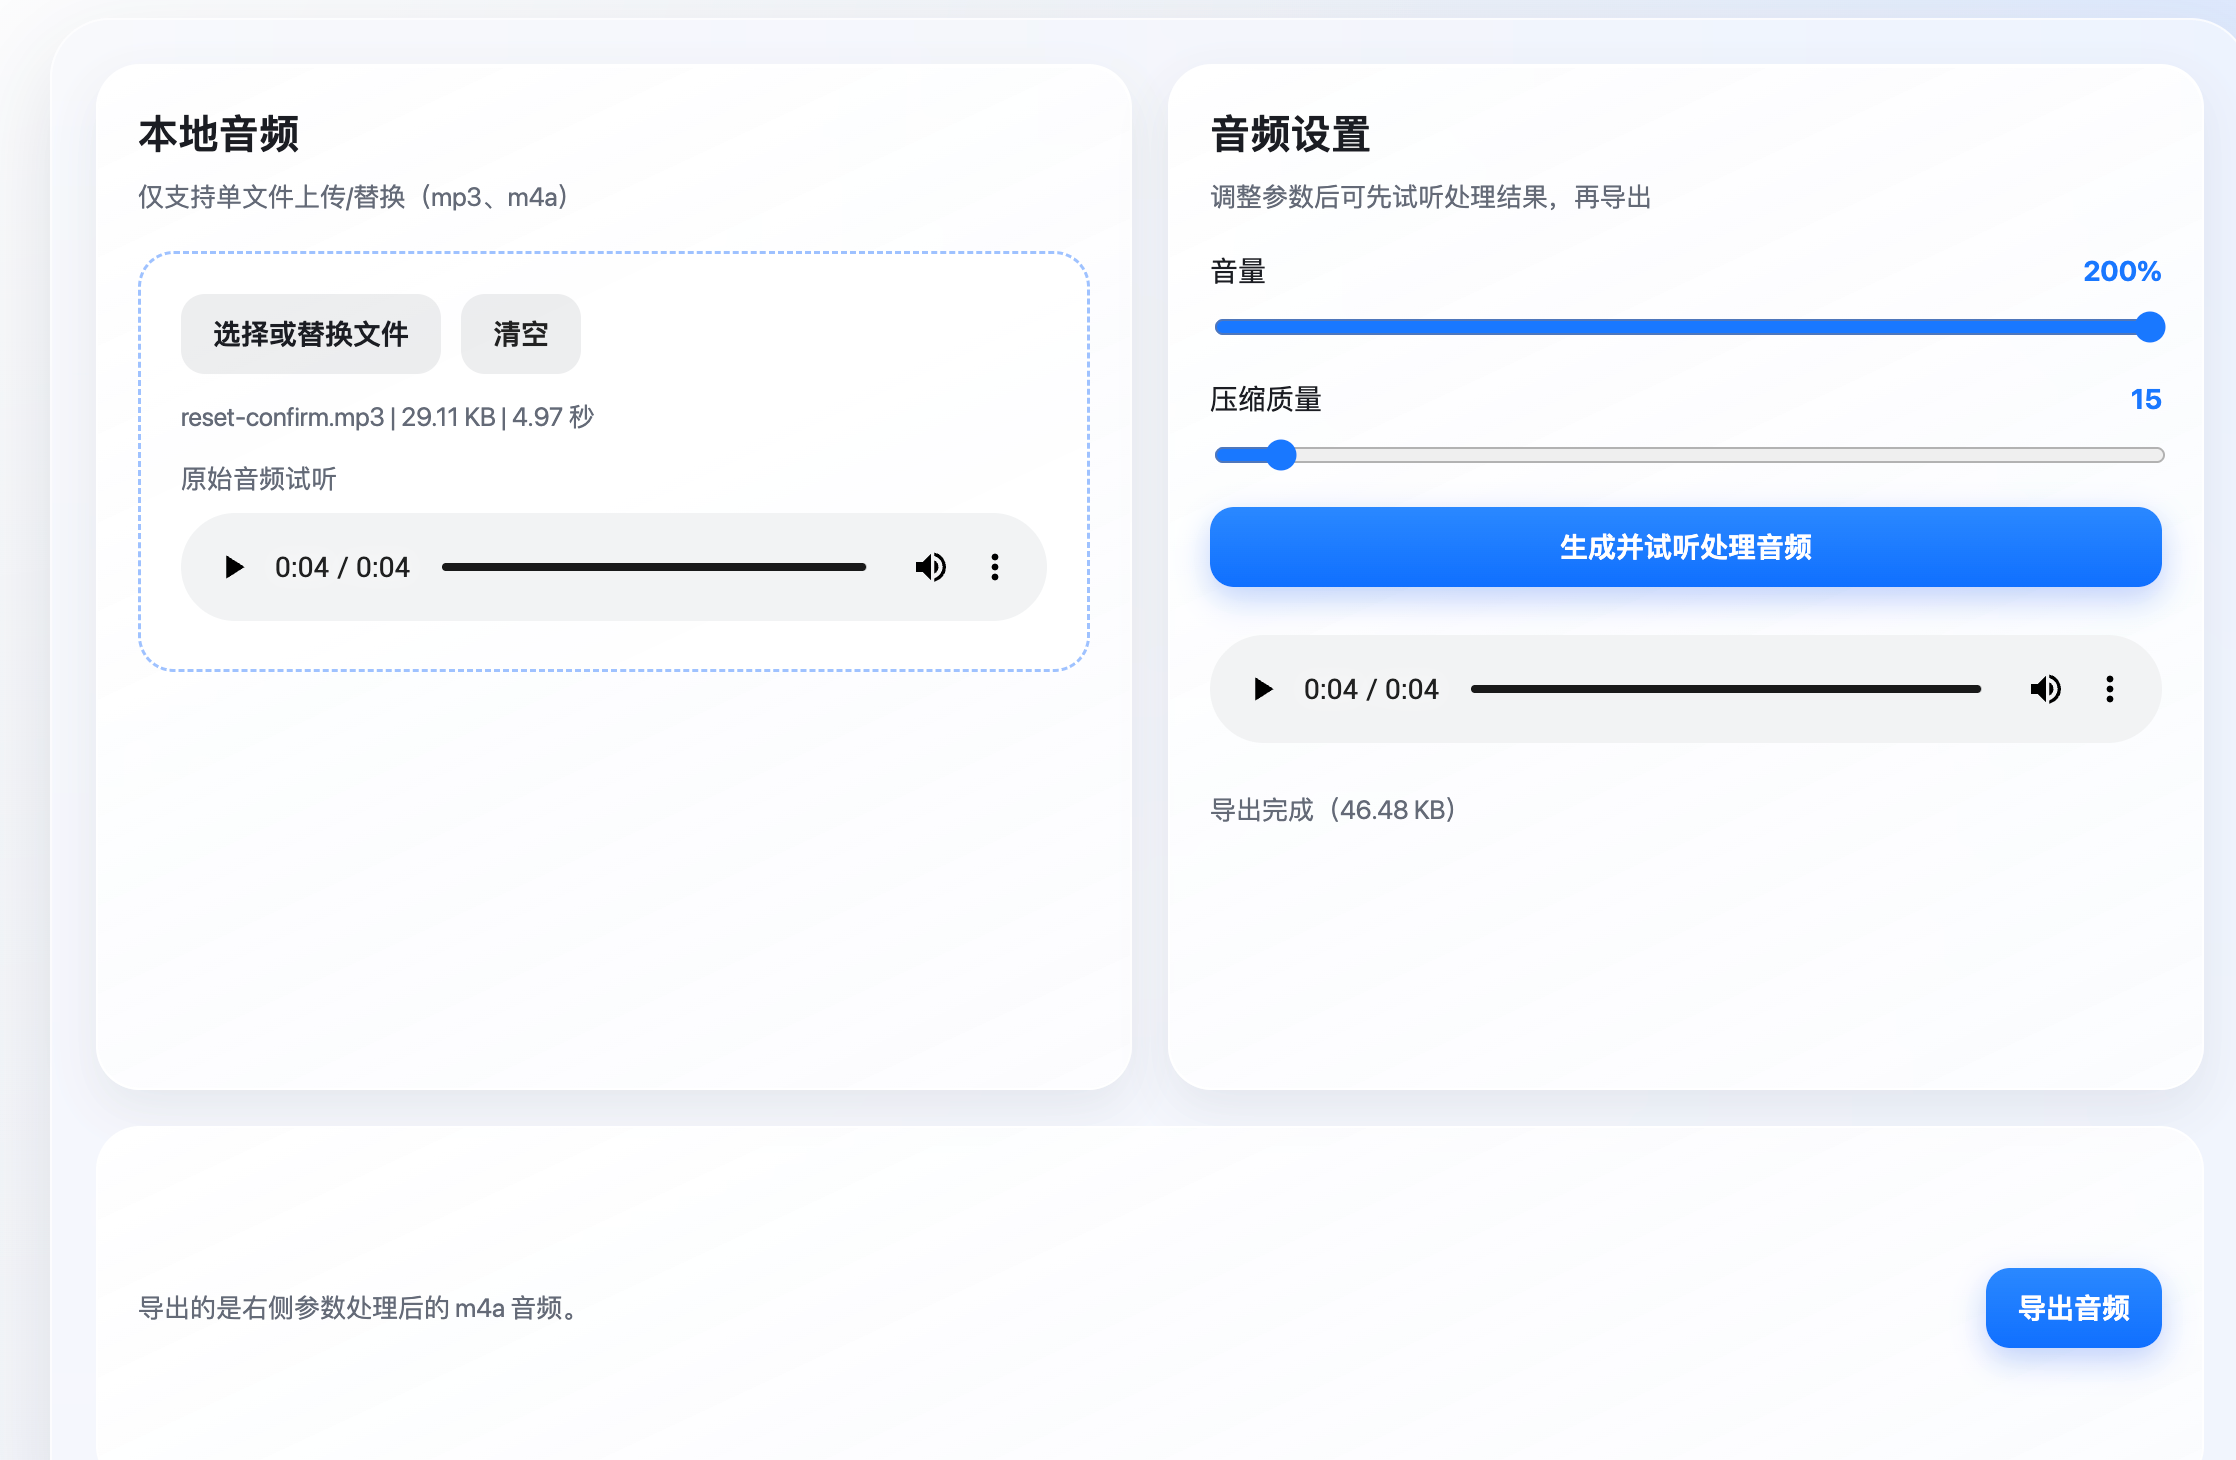Seek on the original audio progress bar
2236x1460 pixels.
[654, 567]
